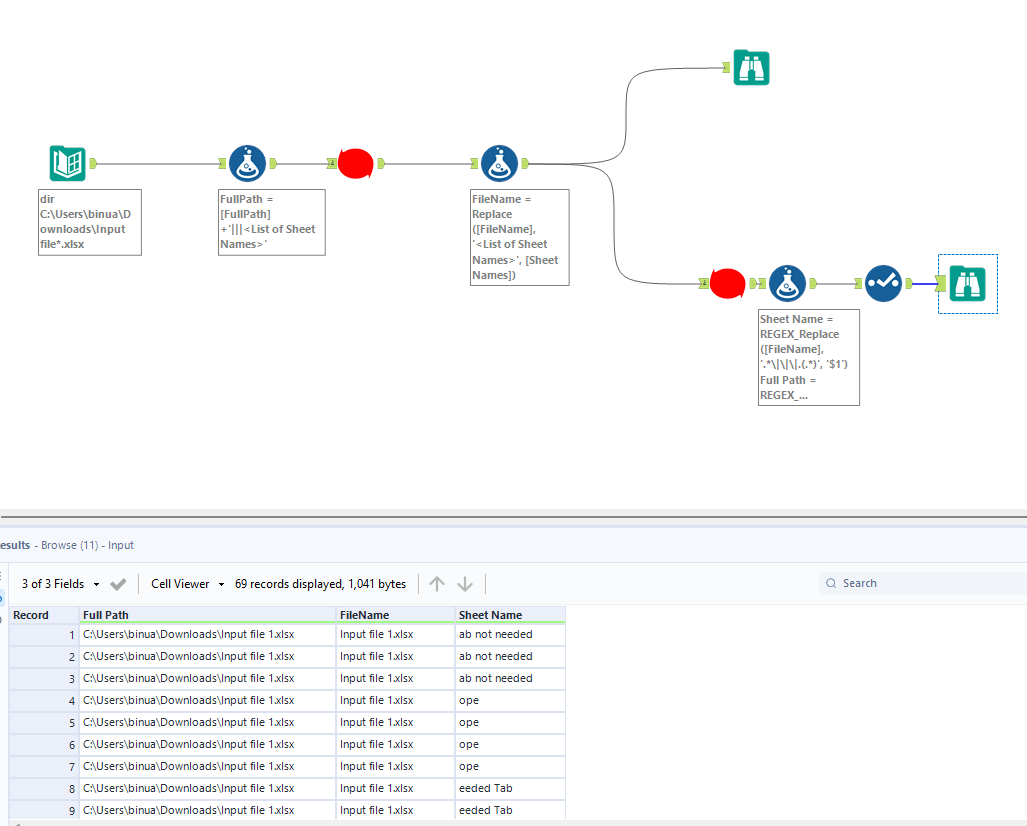
Task: Select the Directory input tool
Action: 68,163
